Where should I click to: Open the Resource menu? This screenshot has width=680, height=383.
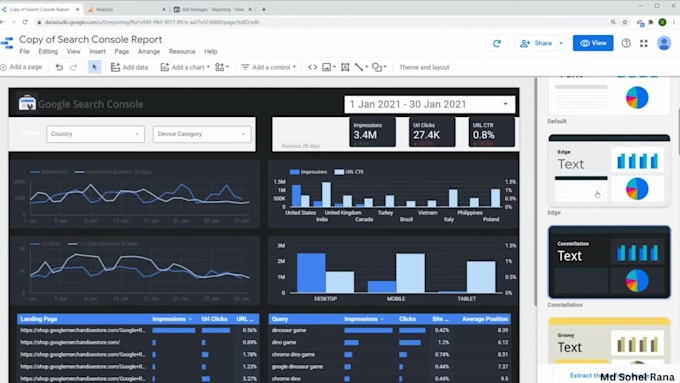pyautogui.click(x=182, y=52)
